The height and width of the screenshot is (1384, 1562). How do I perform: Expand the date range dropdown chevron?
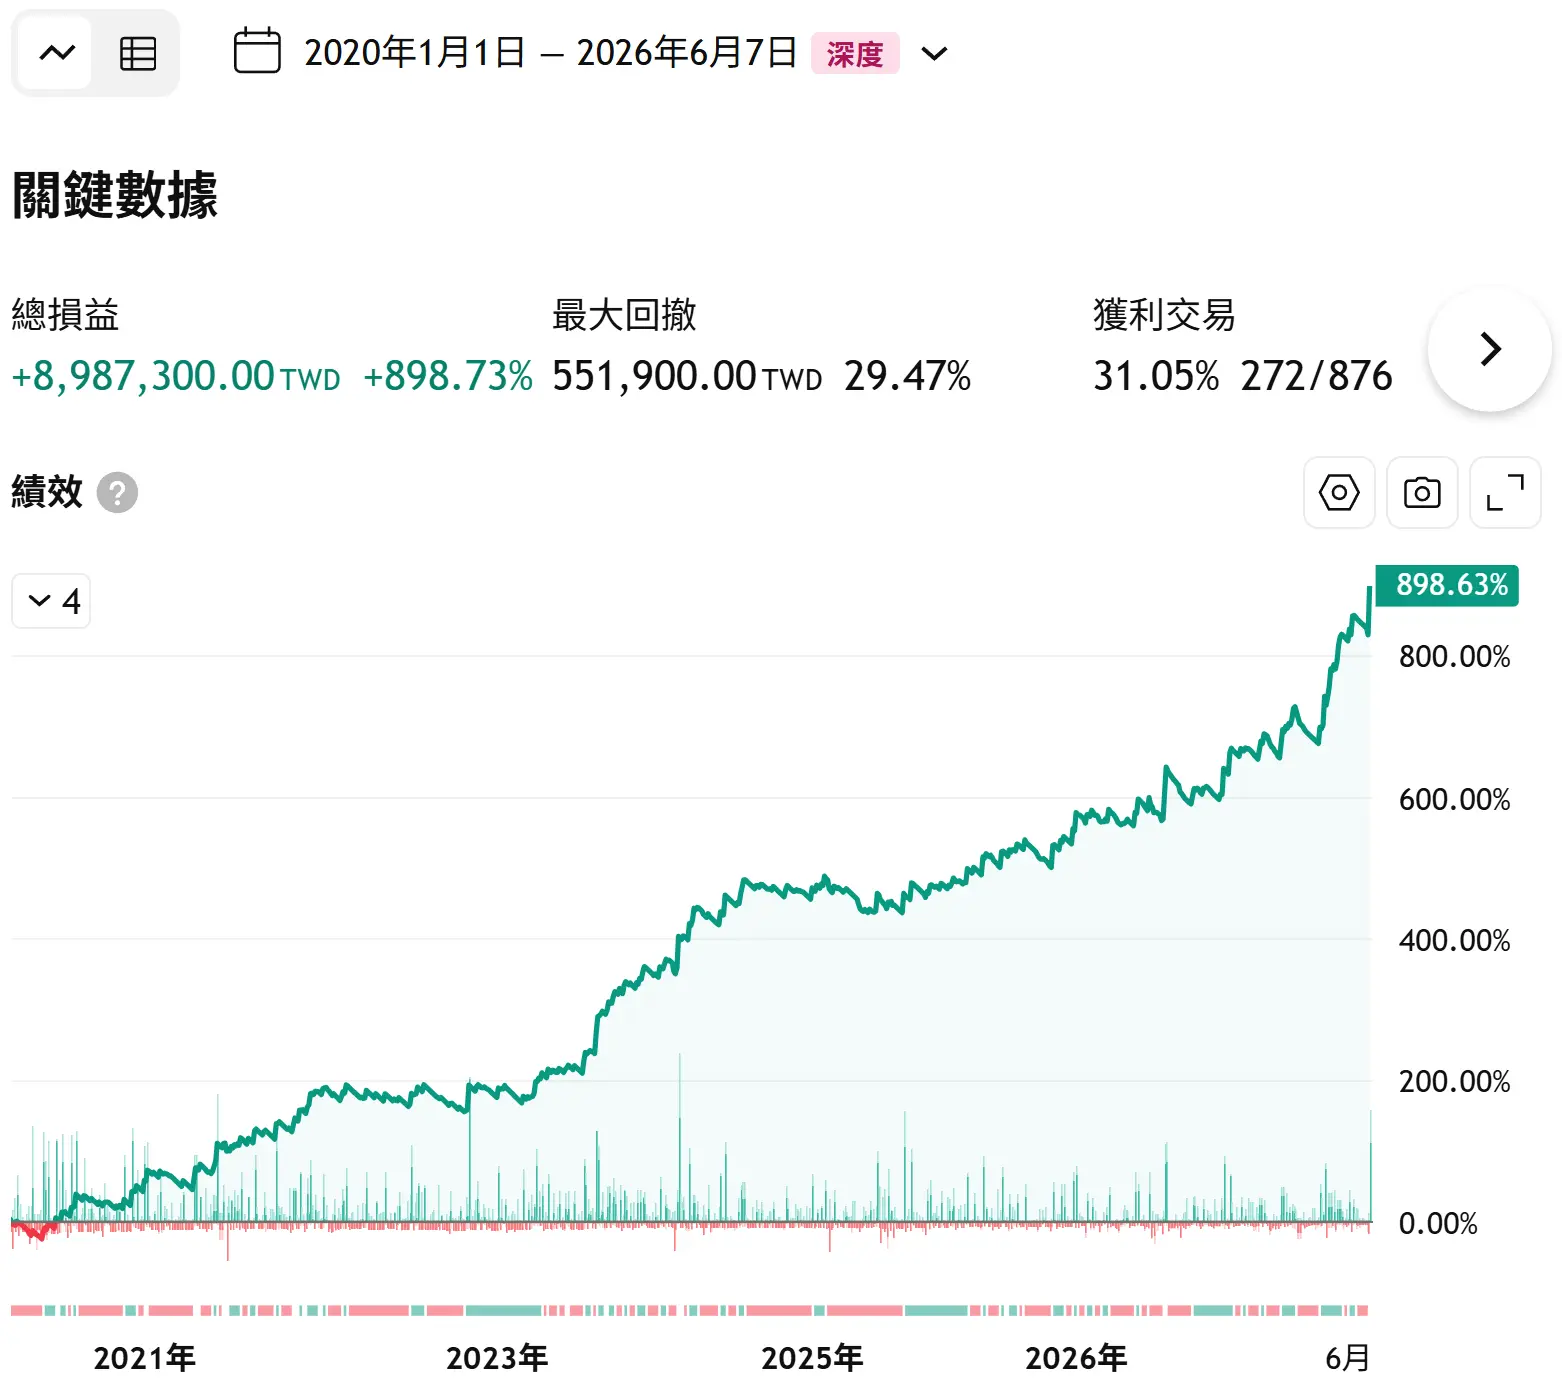[934, 53]
